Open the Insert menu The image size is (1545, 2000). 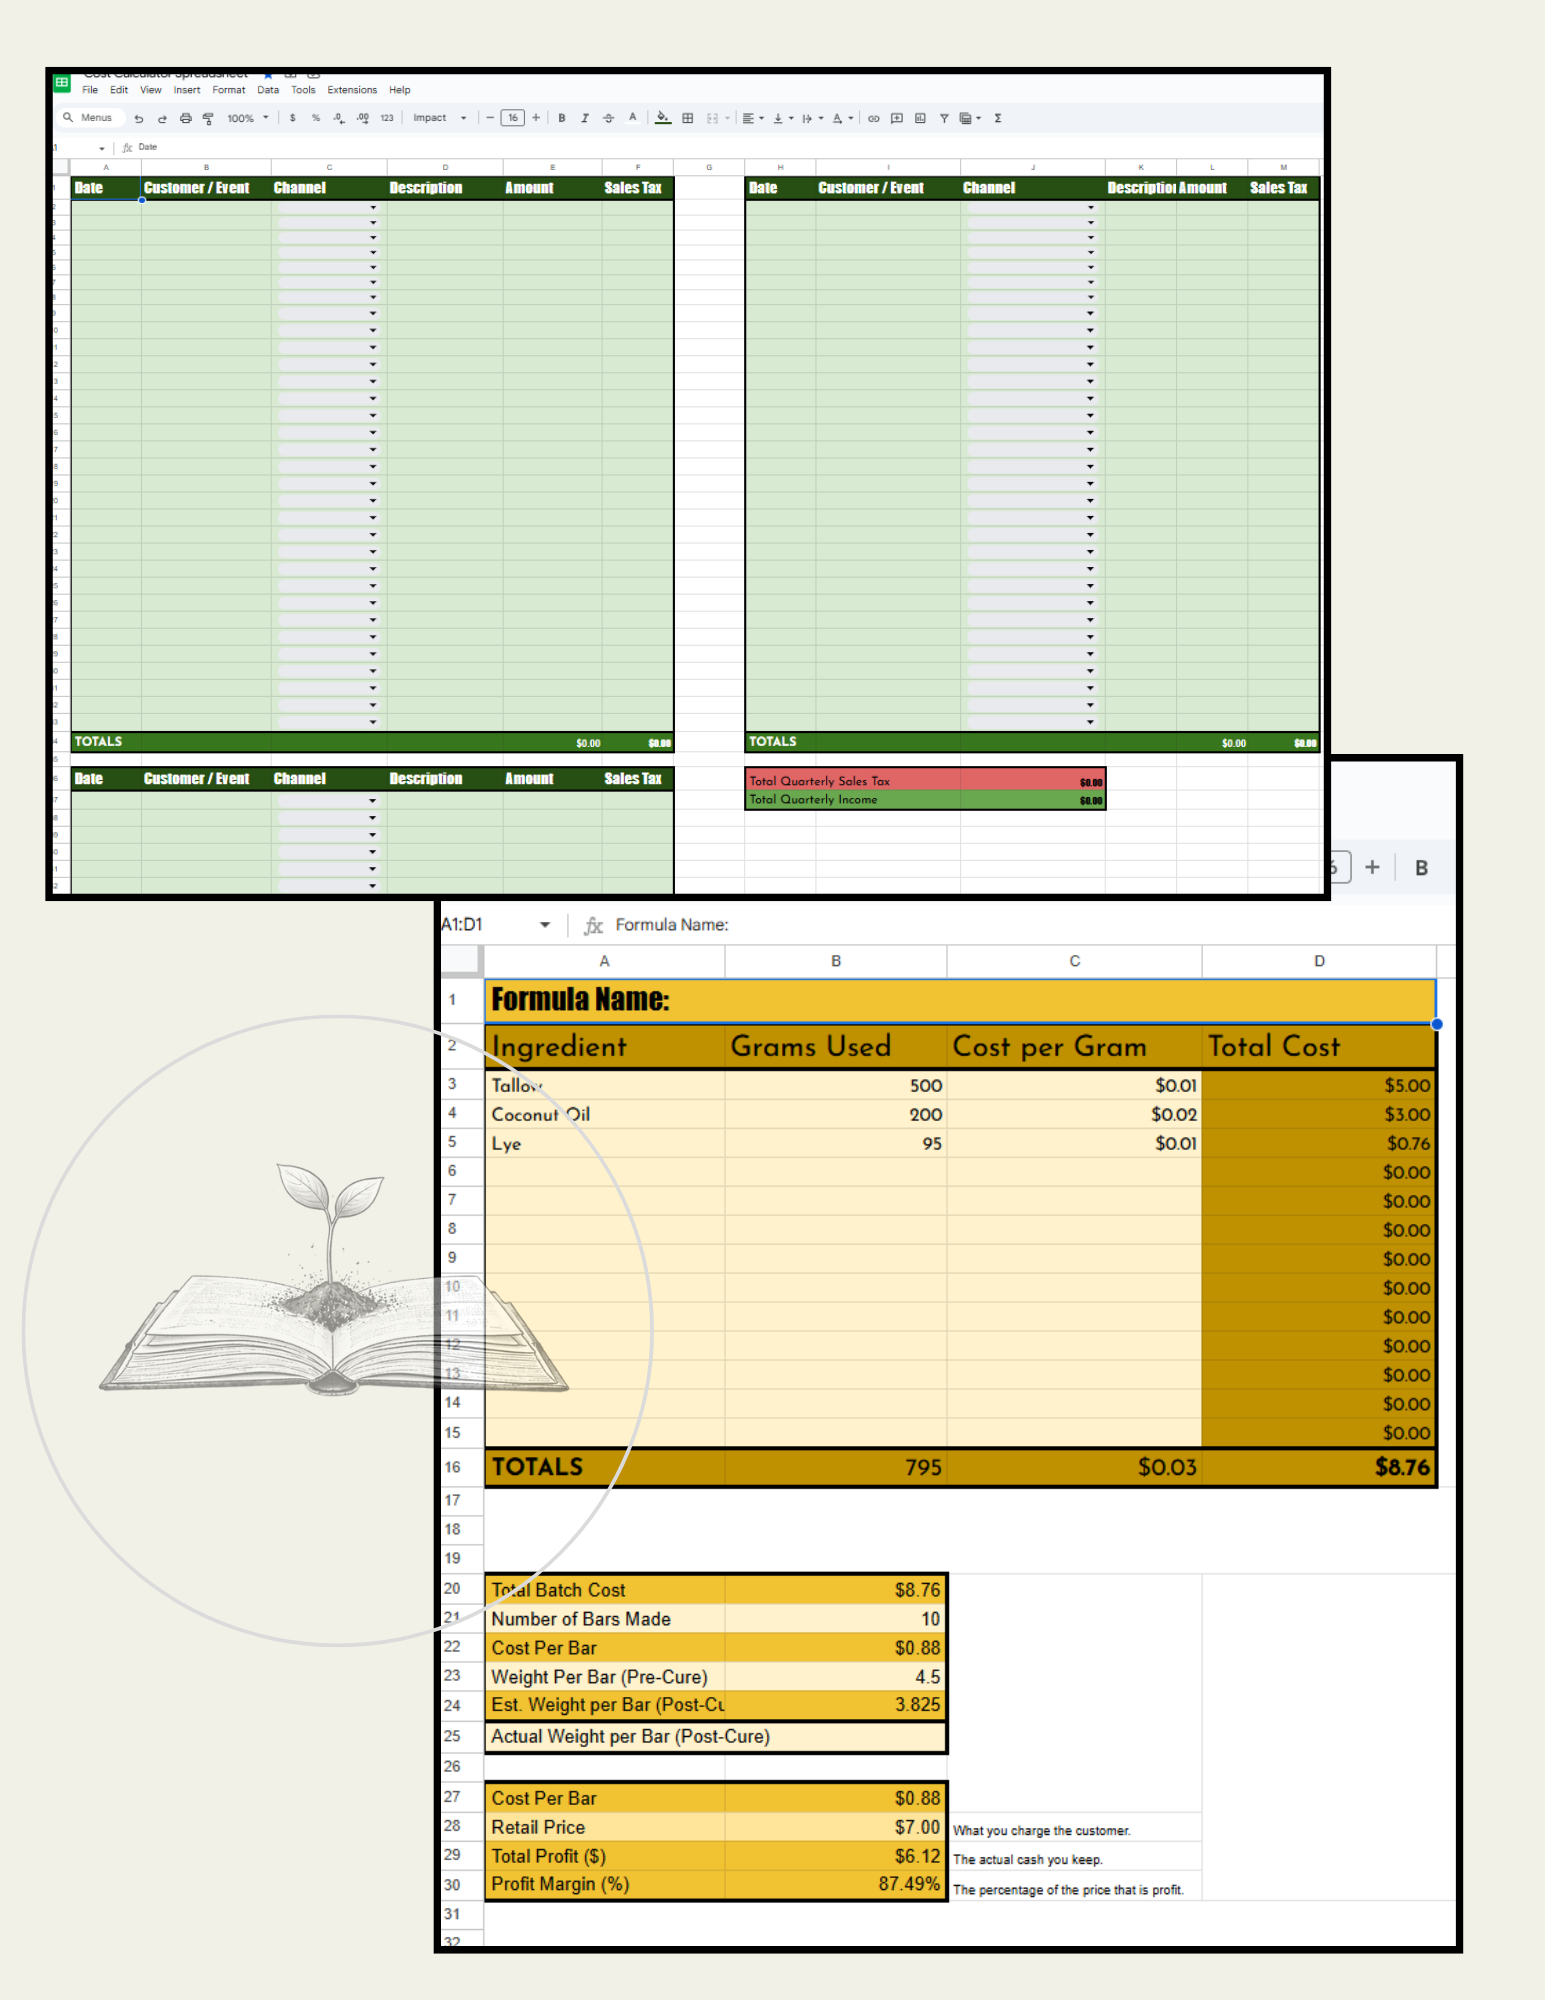pyautogui.click(x=187, y=90)
